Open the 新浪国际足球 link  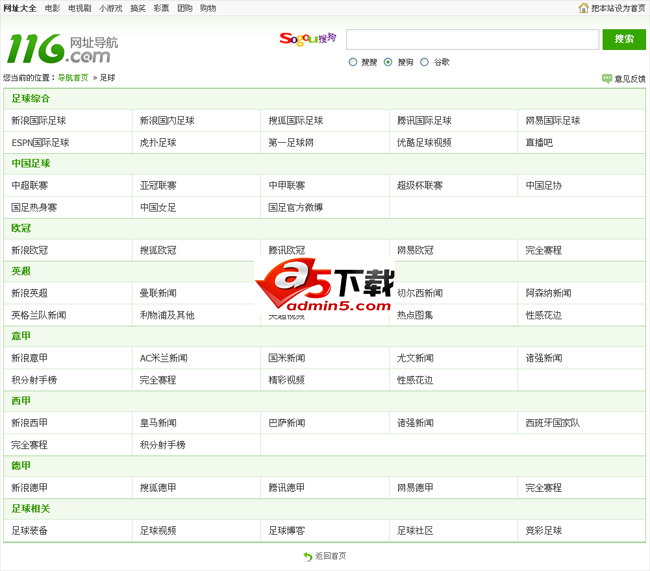(39, 121)
